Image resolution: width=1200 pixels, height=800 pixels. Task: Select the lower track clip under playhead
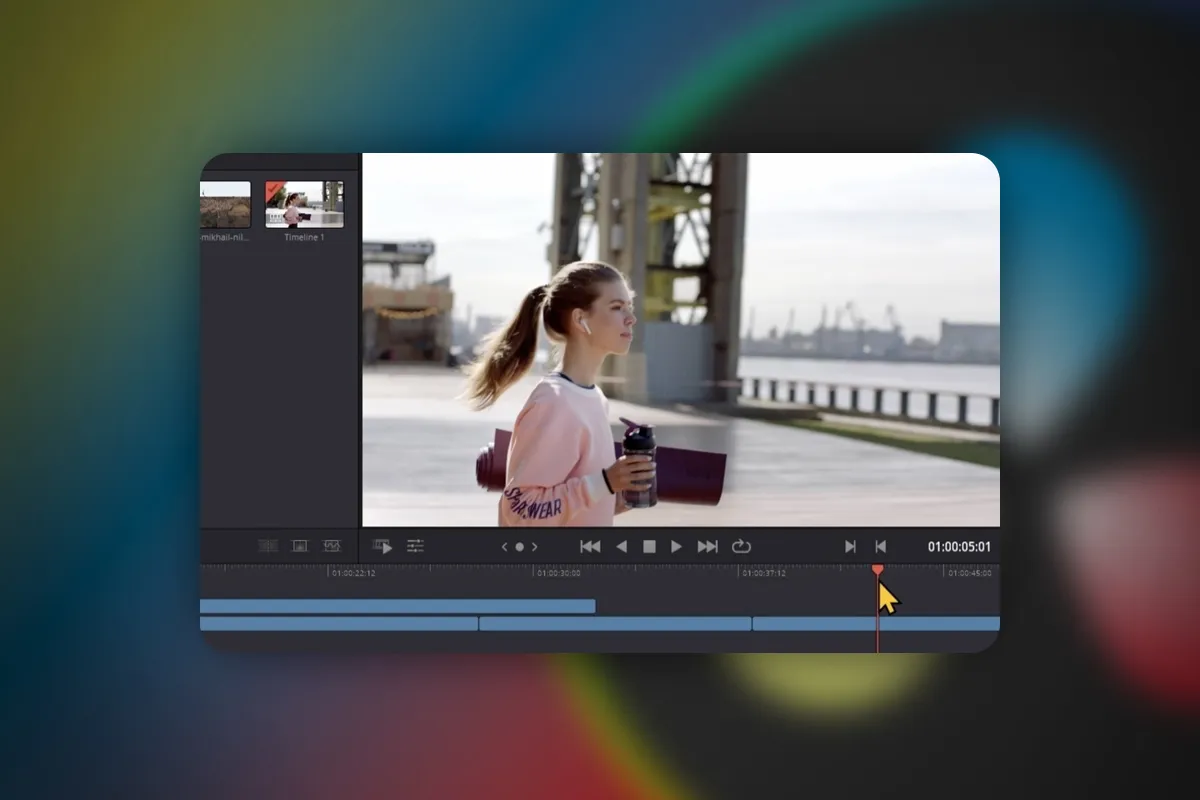(x=876, y=623)
